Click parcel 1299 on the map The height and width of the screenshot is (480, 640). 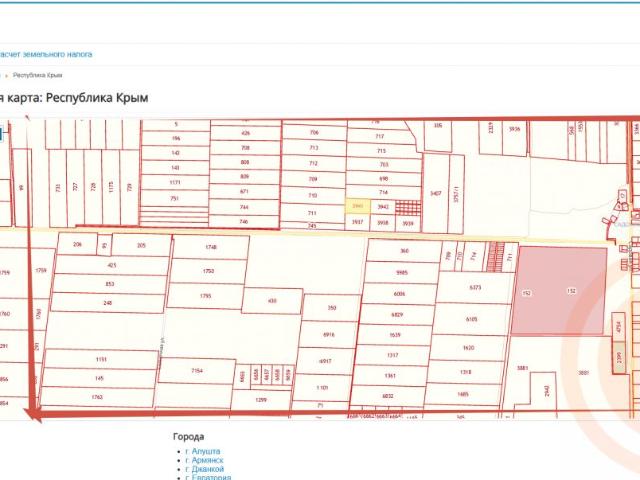pos(261,400)
